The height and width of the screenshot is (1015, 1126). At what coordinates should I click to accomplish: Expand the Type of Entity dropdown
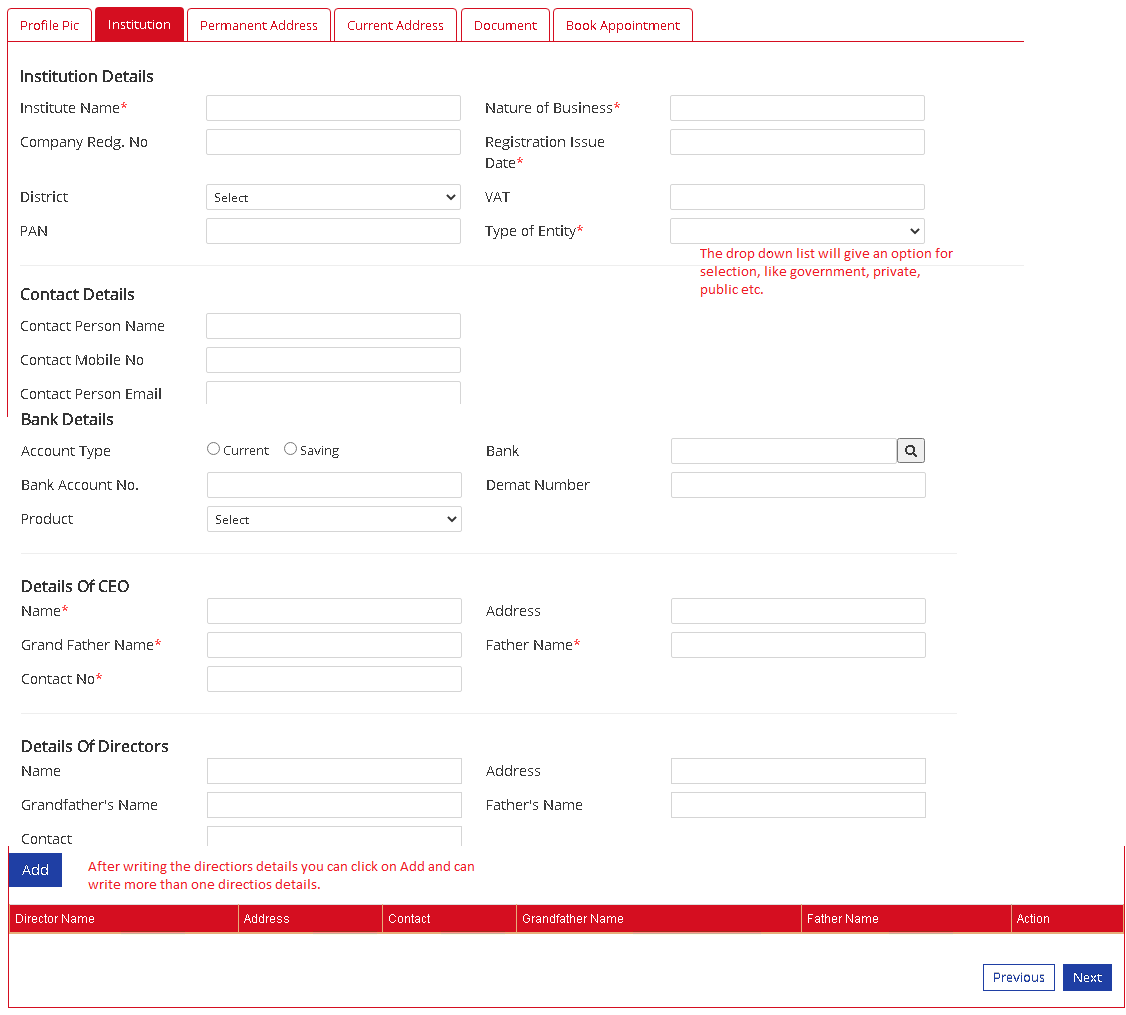[x=797, y=231]
